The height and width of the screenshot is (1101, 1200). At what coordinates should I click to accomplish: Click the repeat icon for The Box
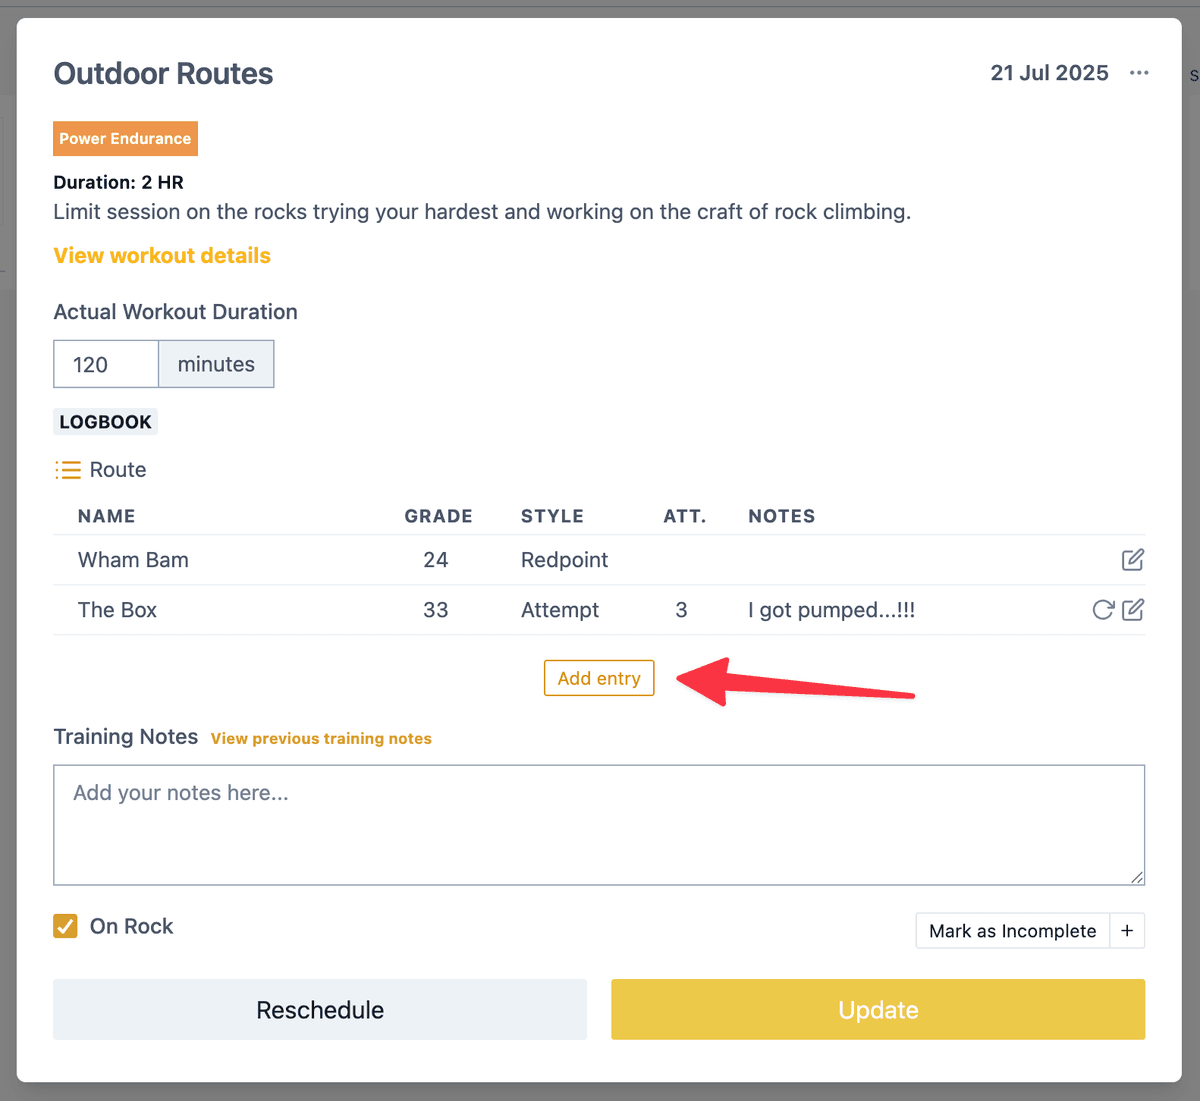(1103, 610)
